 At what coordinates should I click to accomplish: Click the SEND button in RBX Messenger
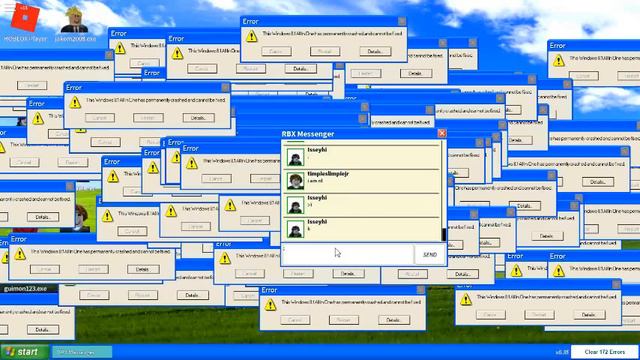tap(430, 255)
